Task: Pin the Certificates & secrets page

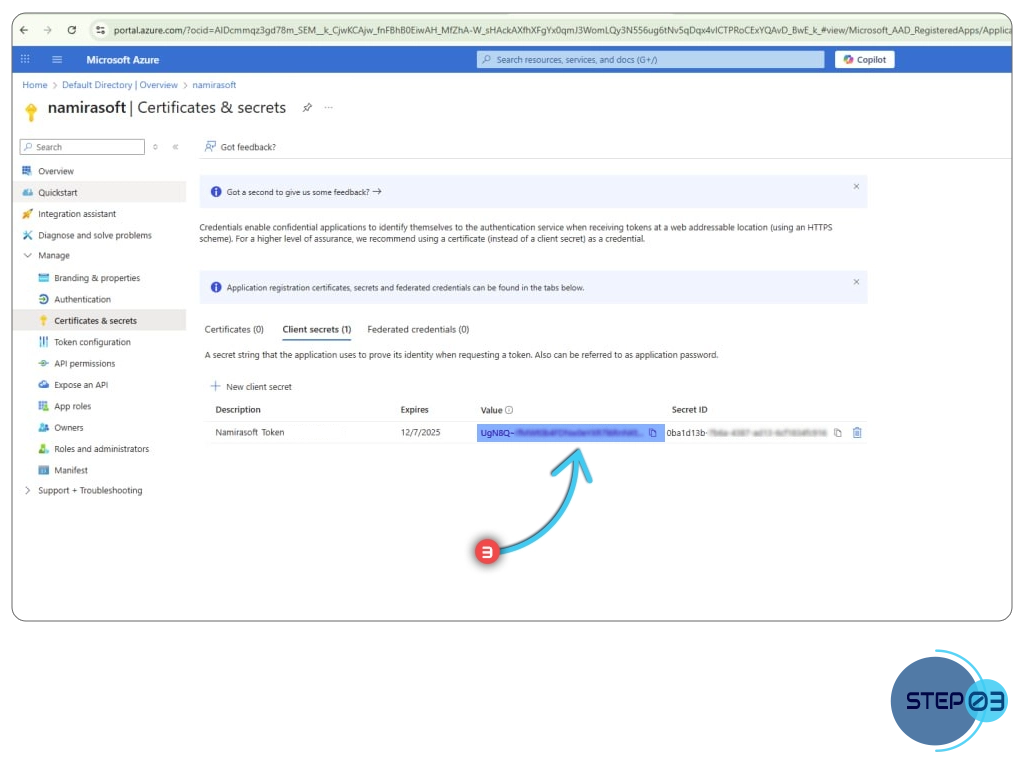Action: [307, 108]
